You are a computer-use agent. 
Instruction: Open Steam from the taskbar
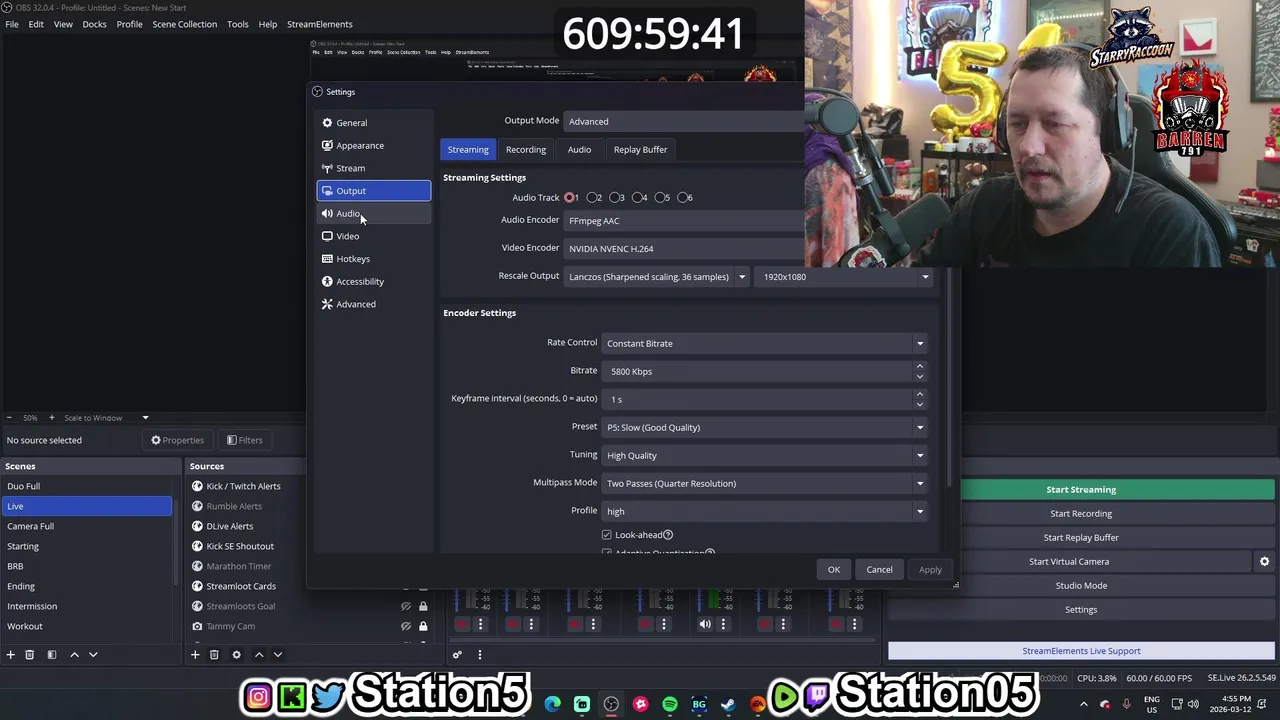(x=728, y=704)
